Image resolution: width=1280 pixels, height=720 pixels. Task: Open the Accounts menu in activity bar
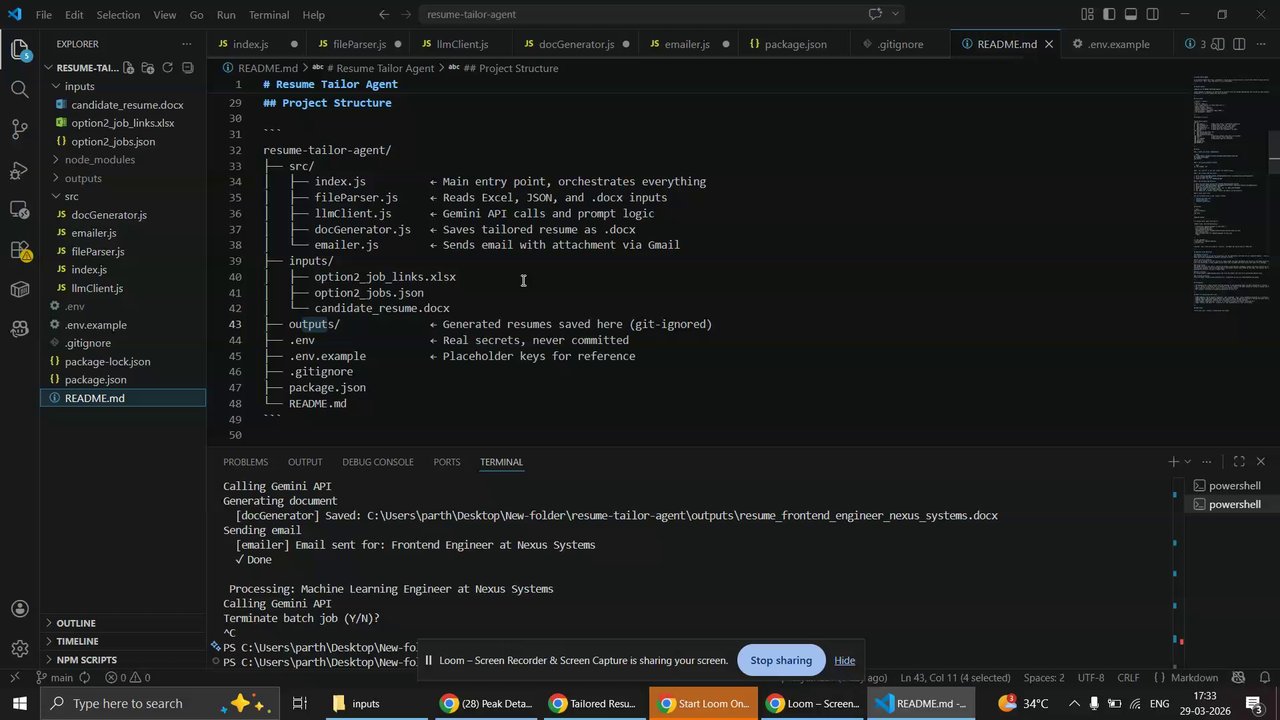click(20, 609)
